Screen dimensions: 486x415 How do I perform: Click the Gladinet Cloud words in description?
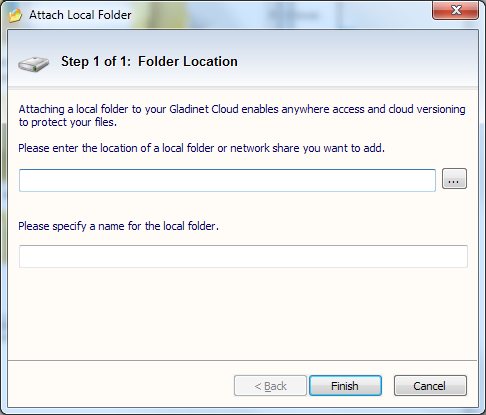pyautogui.click(x=204, y=109)
